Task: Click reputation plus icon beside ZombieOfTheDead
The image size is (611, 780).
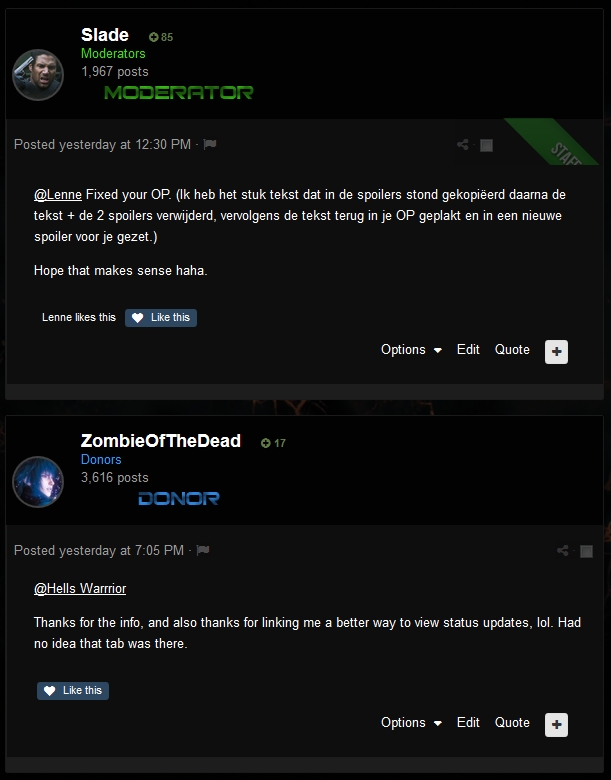Action: 266,443
